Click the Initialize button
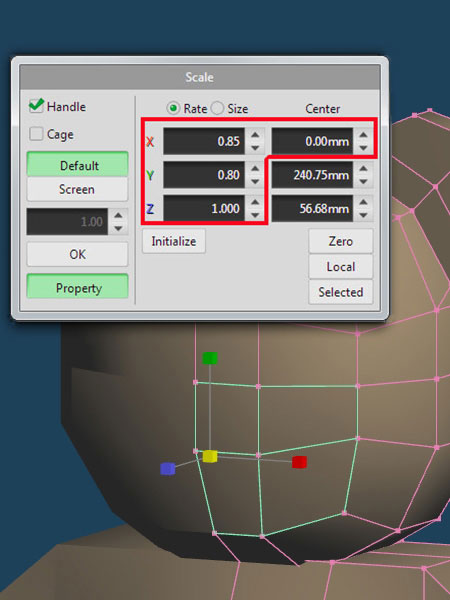Screen dimensions: 450x600 (x=174, y=241)
